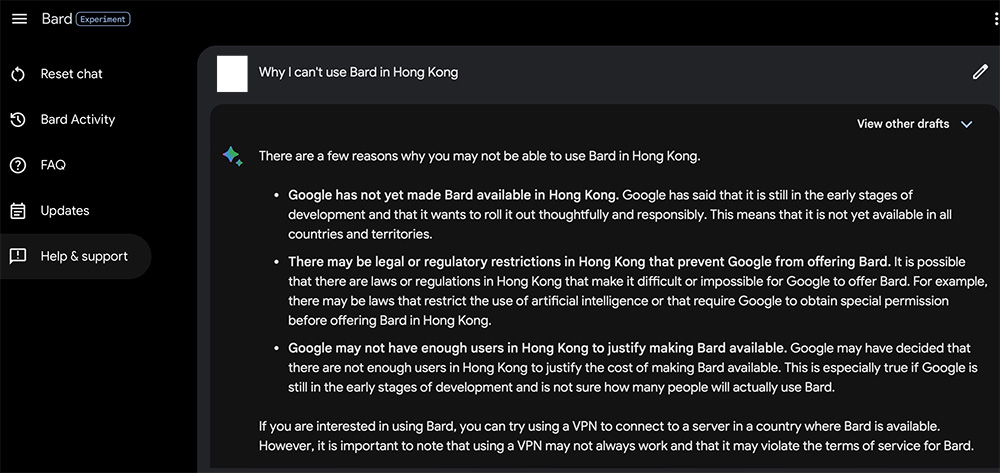Viewport: 1000px width, 473px height.
Task: Click the FAQ question mark icon
Action: pos(18,165)
